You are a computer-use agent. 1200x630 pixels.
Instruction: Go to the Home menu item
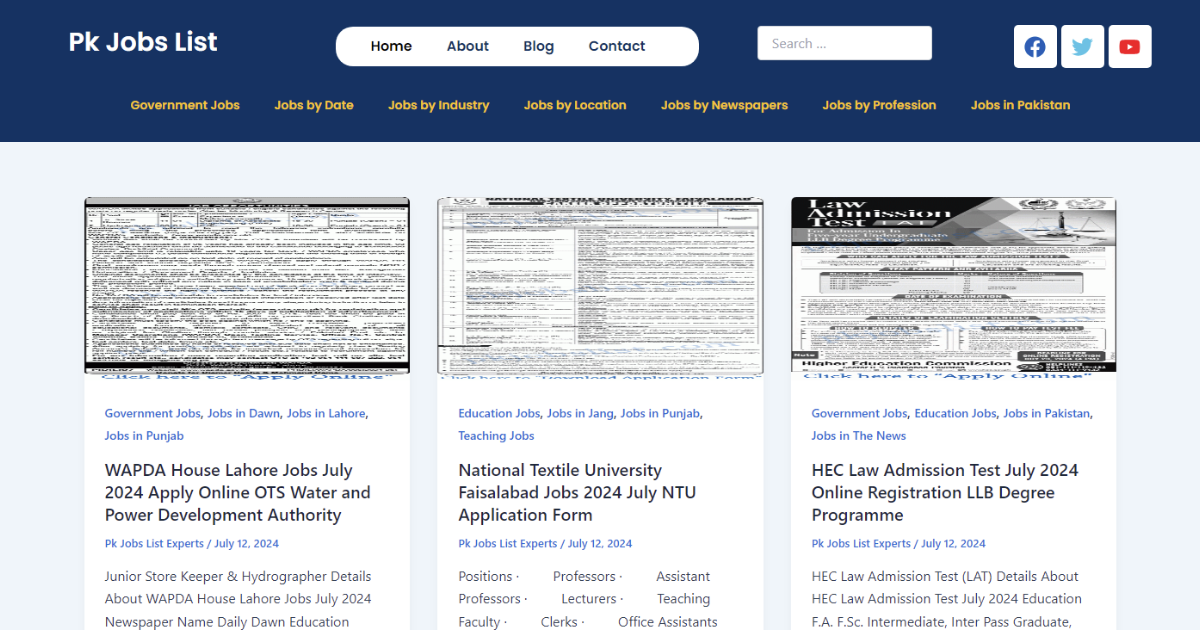pyautogui.click(x=391, y=46)
